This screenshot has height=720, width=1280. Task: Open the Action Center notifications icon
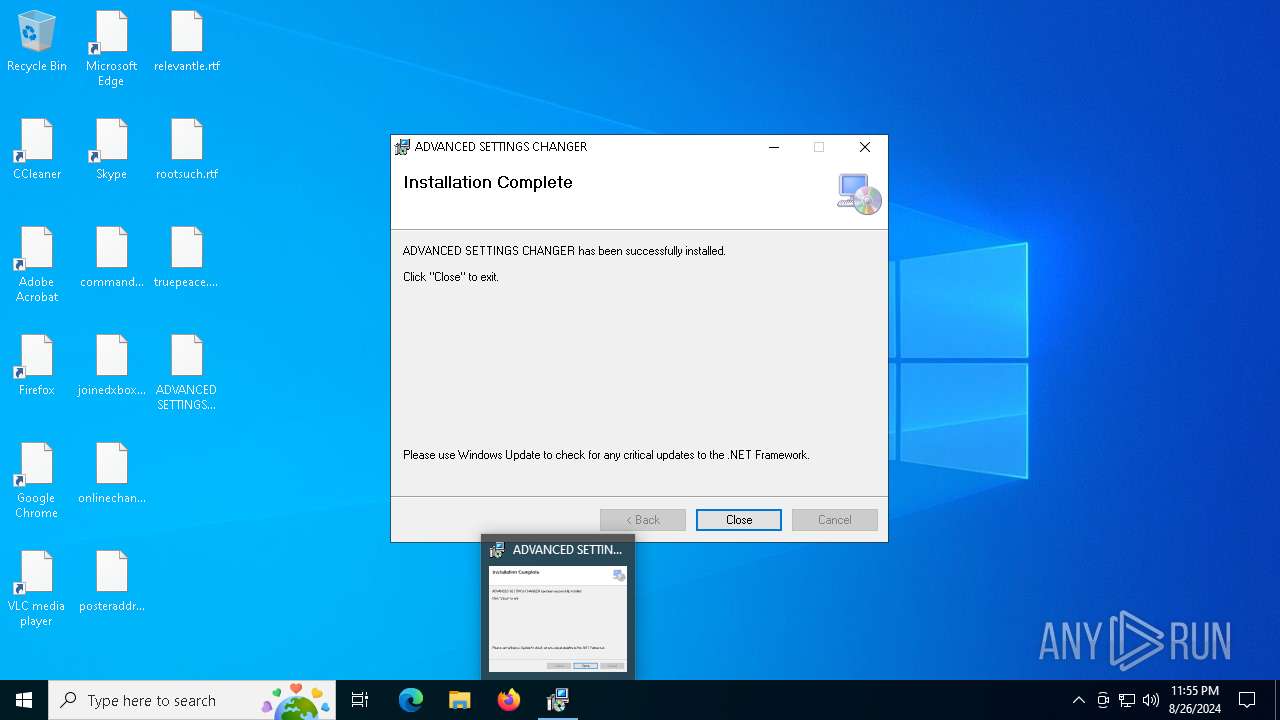coord(1247,700)
